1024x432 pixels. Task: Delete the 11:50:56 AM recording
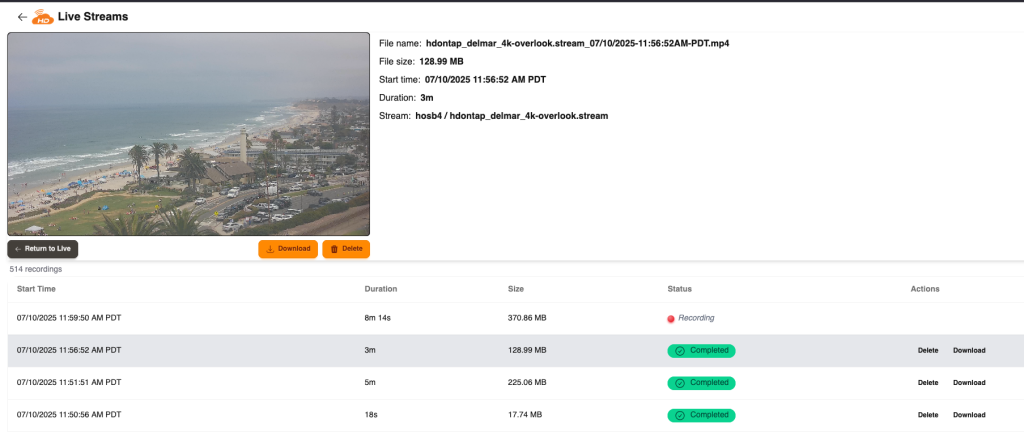928,415
